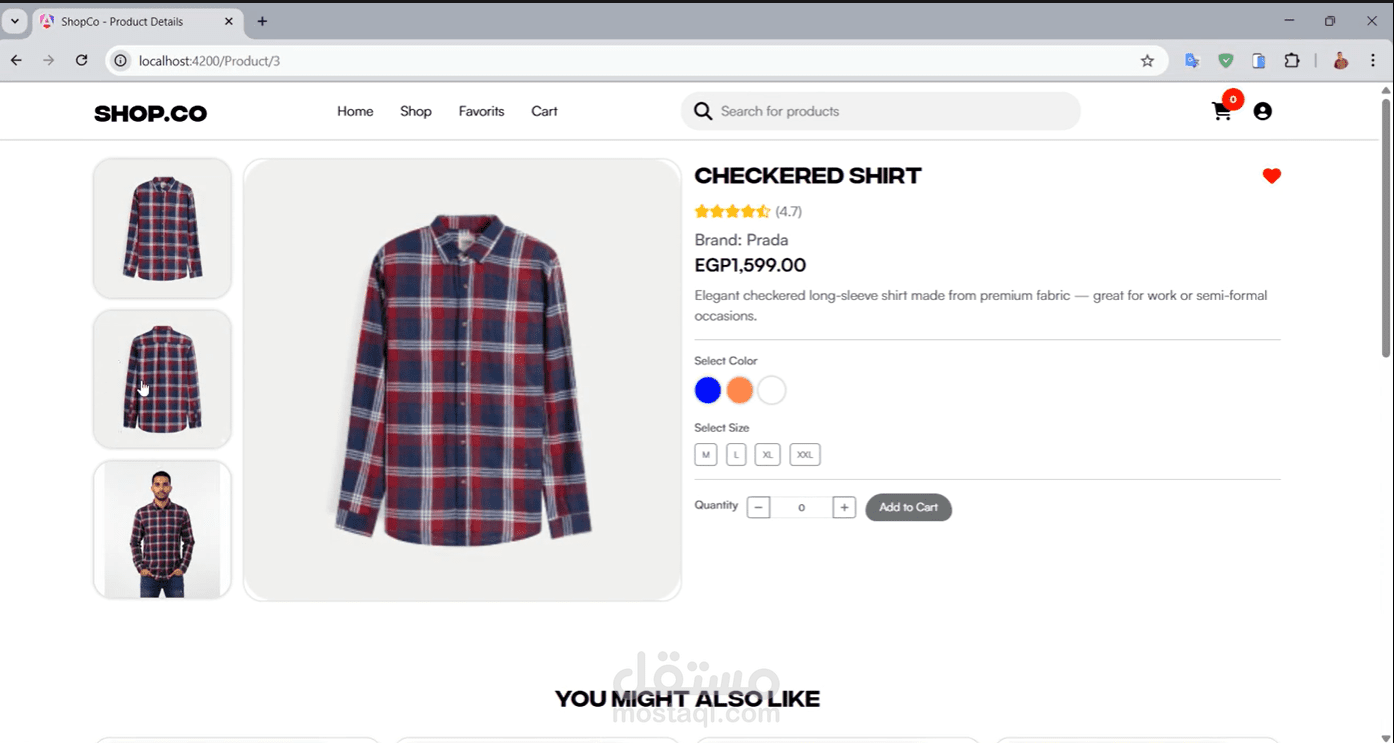This screenshot has height=743, width=1394.
Task: Choose the blue color swatch
Action: (x=708, y=390)
